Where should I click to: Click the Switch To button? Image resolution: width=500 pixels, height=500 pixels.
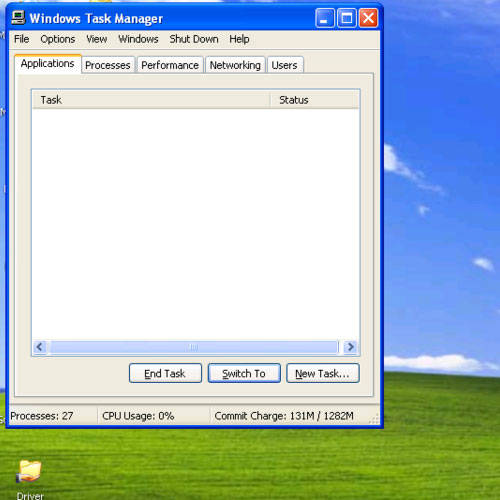click(244, 373)
